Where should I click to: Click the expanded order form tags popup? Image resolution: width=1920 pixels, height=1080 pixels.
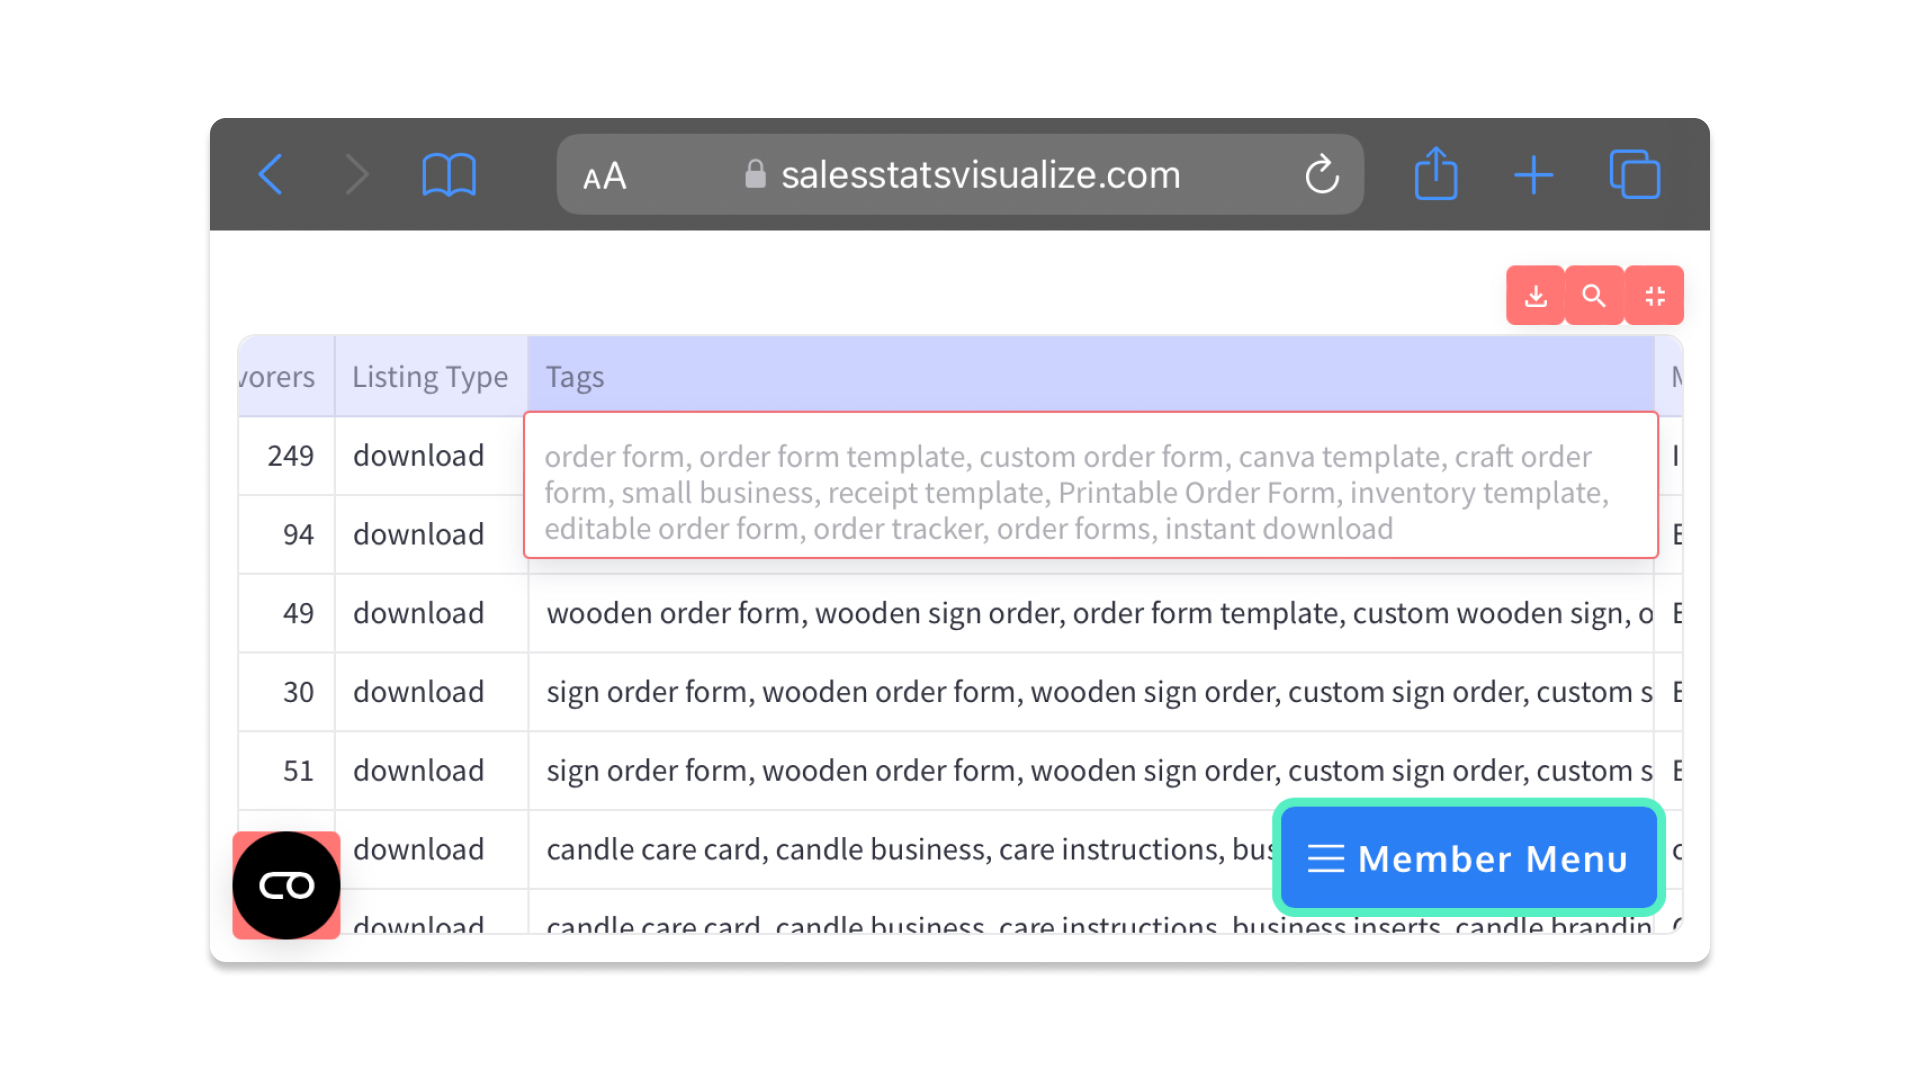coord(1090,485)
